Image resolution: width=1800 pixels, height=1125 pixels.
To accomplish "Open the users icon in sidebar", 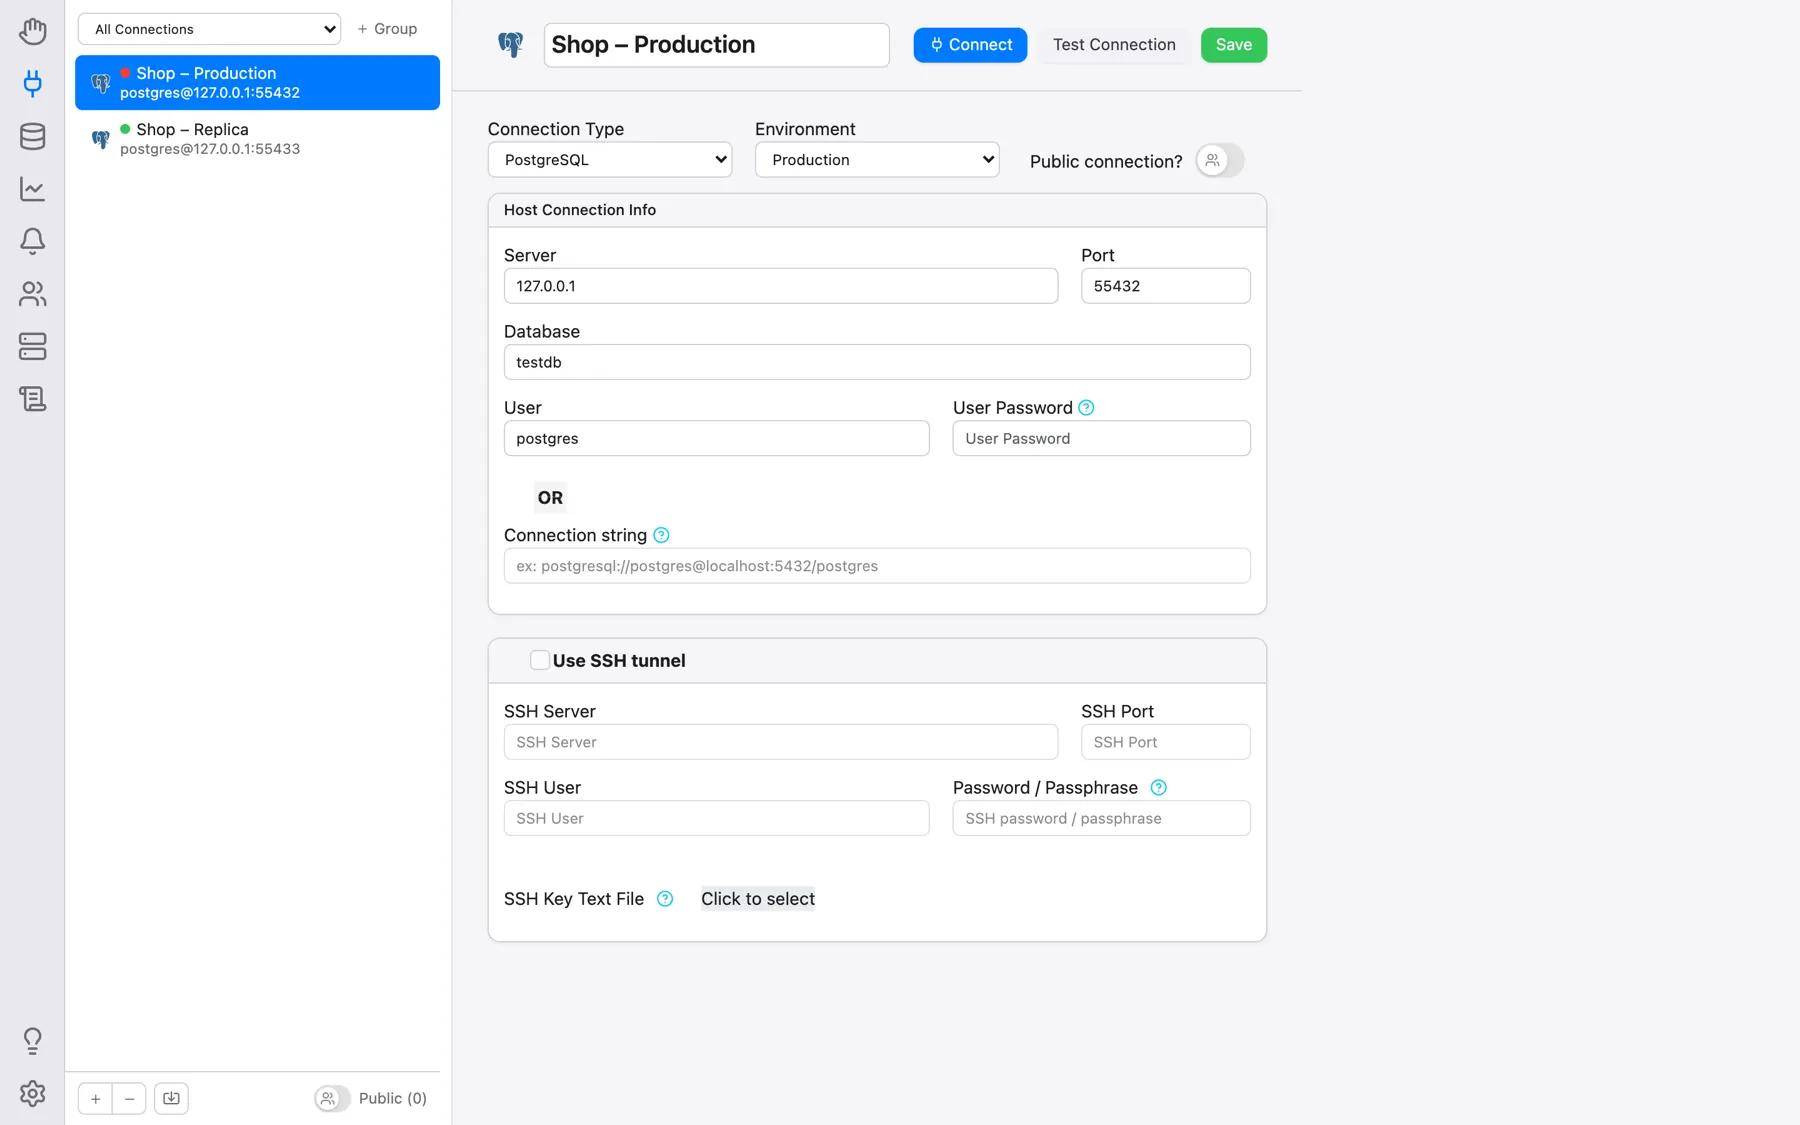I will (32, 294).
